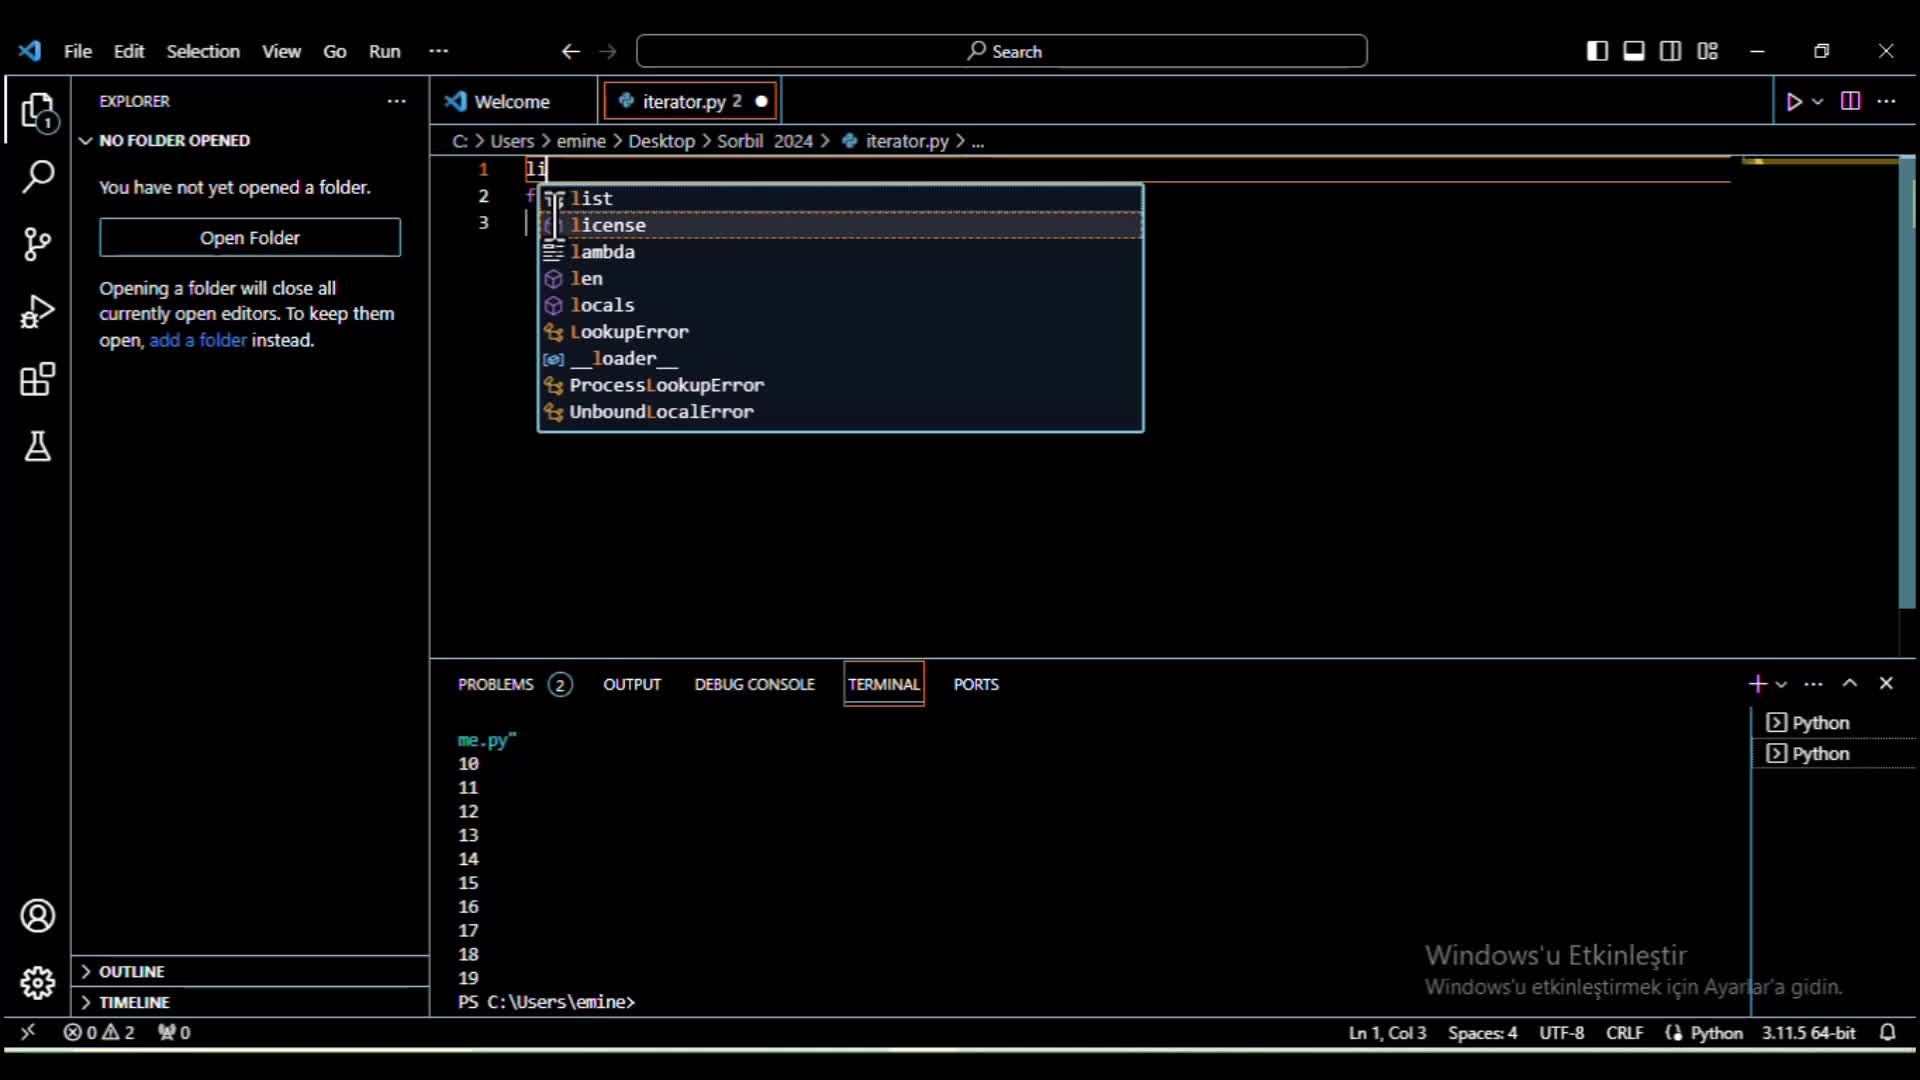
Task: Click the add a folder link
Action: click(x=198, y=340)
